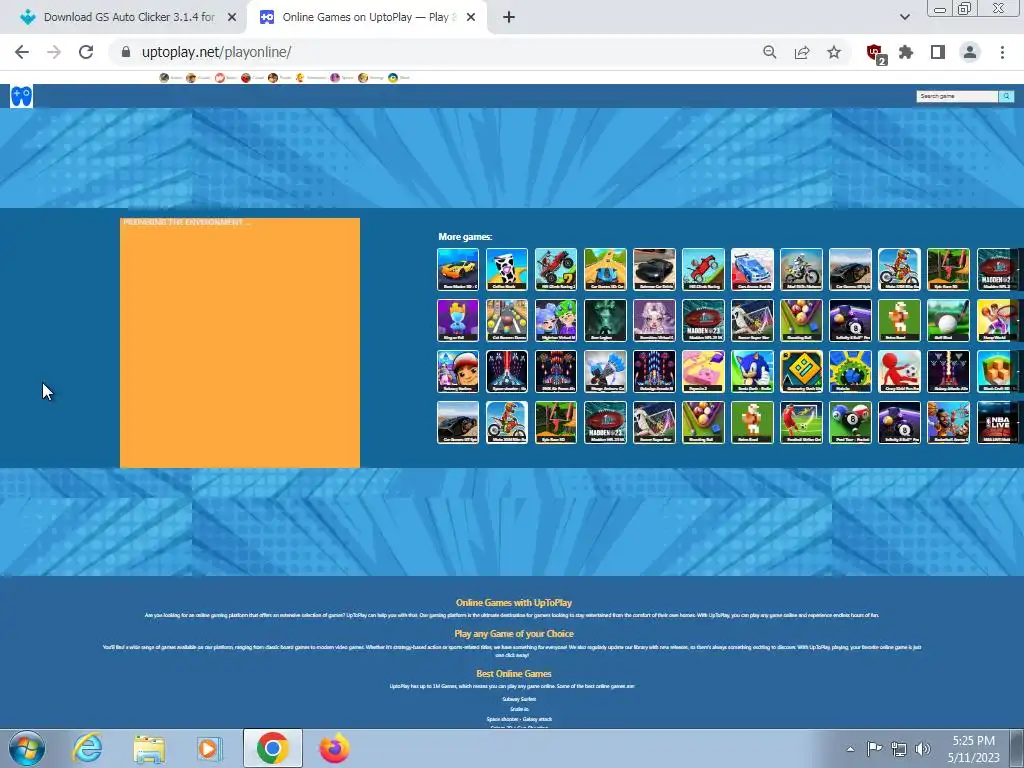Toggle the browser side panel
The image size is (1024, 768).
(938, 52)
